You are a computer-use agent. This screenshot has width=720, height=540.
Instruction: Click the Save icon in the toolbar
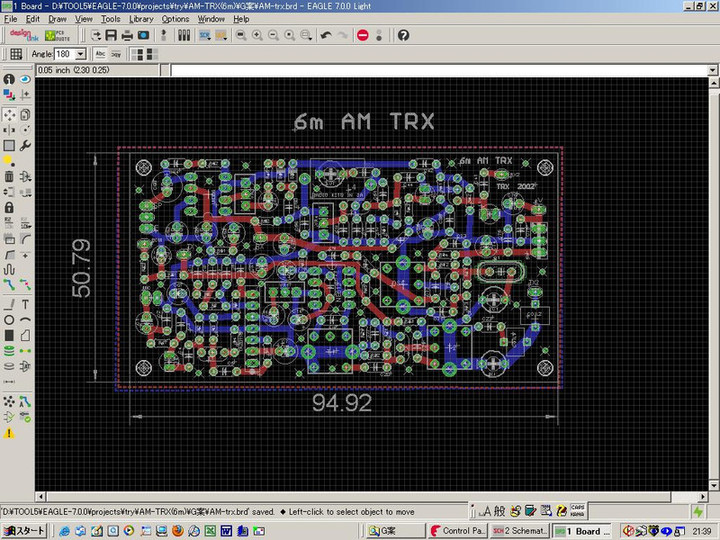tap(109, 35)
